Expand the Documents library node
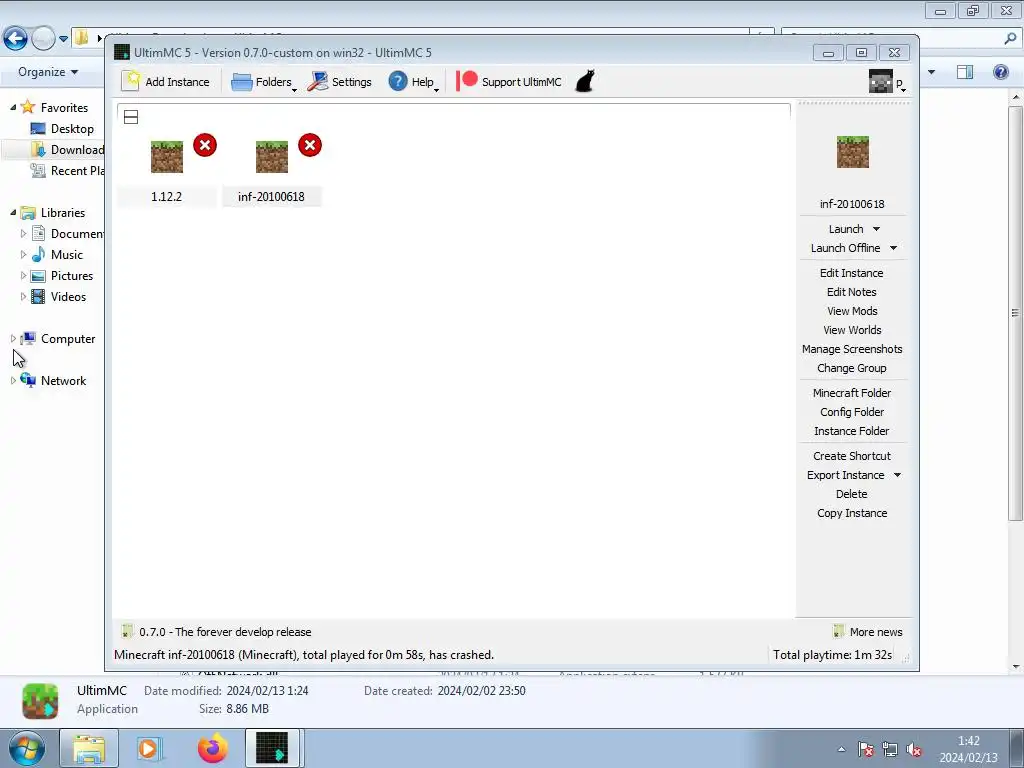This screenshot has width=1024, height=768. coord(24,233)
